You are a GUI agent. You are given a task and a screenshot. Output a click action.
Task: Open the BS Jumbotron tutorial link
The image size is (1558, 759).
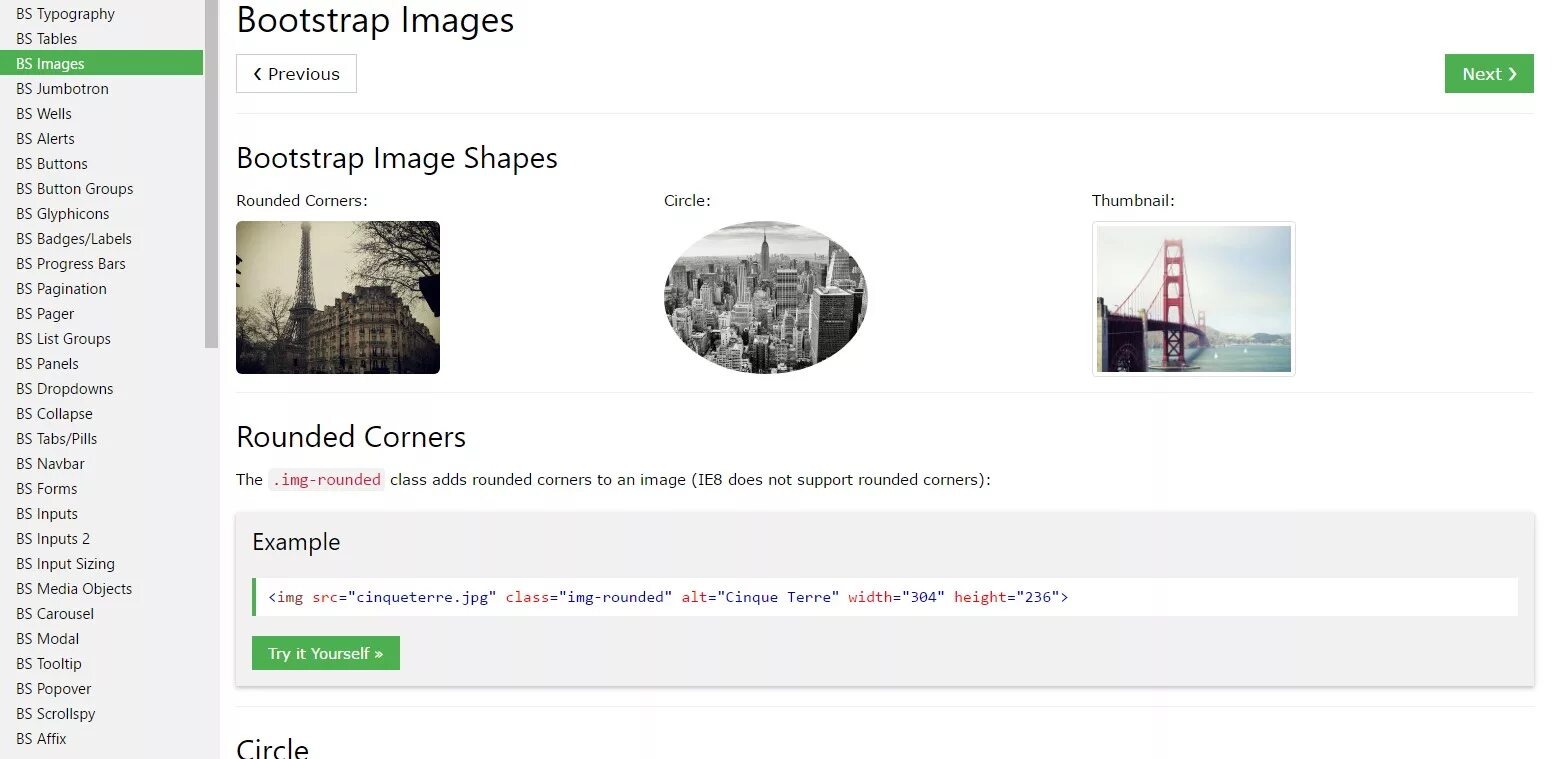[62, 89]
